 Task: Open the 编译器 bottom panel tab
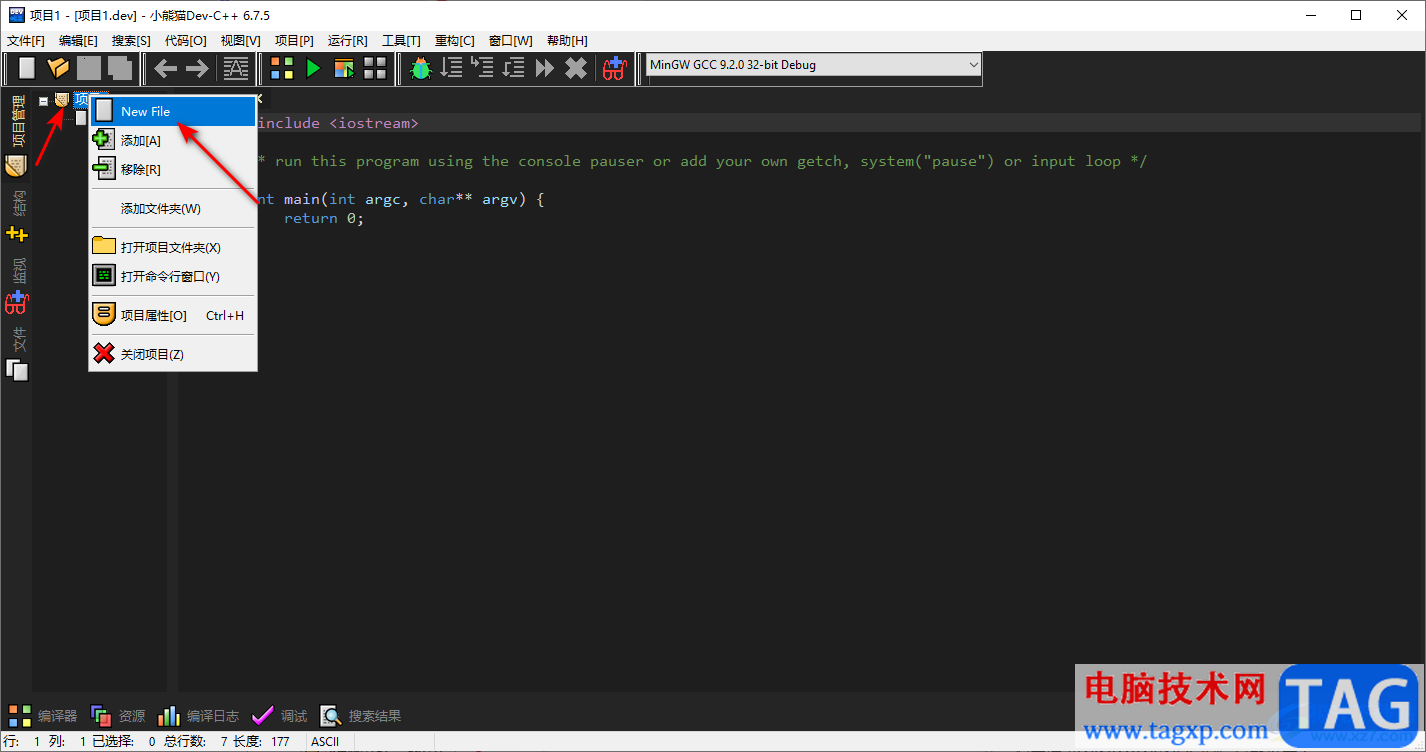tap(43, 716)
